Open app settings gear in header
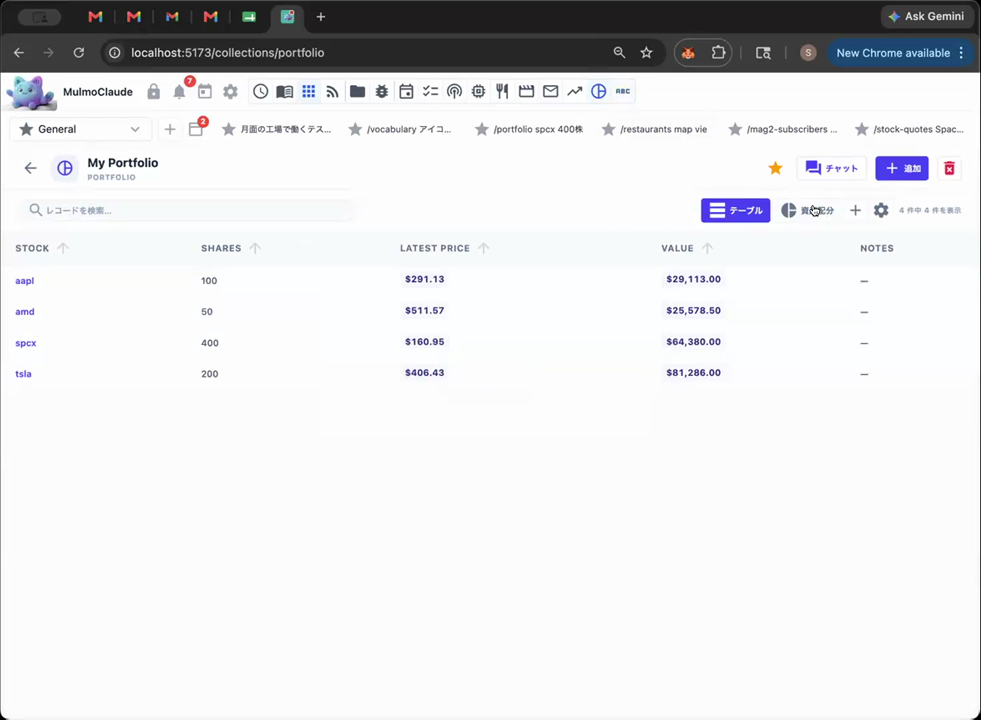The width and height of the screenshot is (981, 720). (x=230, y=91)
